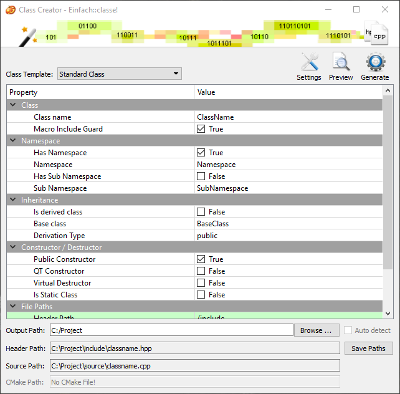Click the scroll up arrow of property list
The width and height of the screenshot is (400, 394).
[387, 90]
